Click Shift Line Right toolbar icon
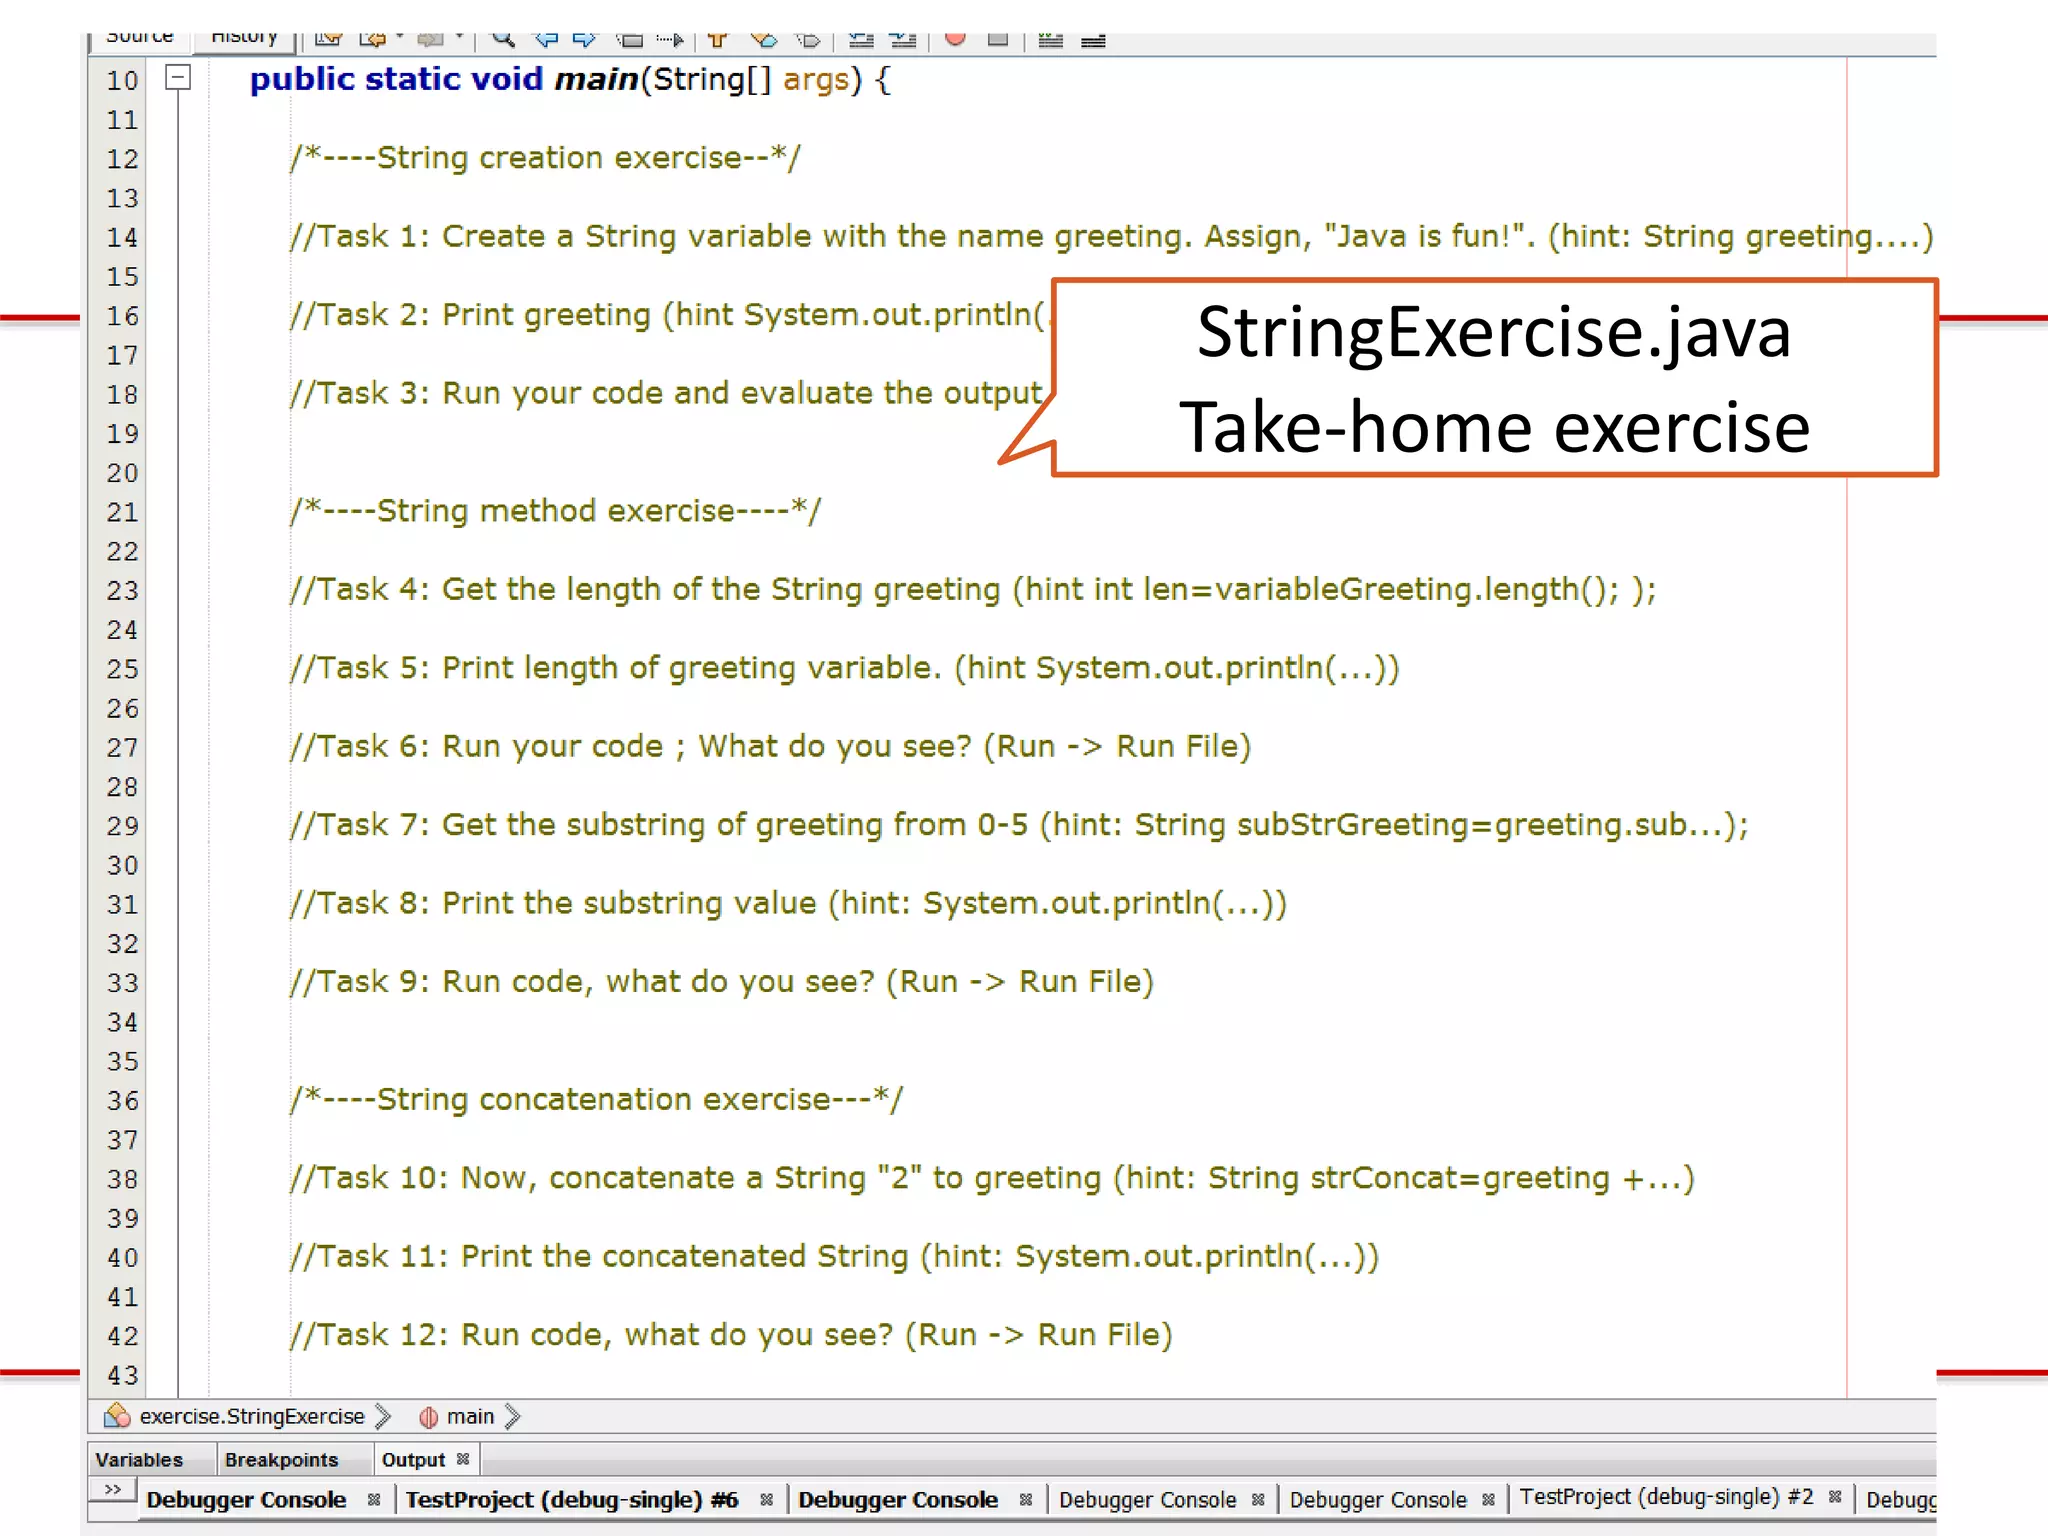This screenshot has height=1536, width=2048. click(903, 40)
